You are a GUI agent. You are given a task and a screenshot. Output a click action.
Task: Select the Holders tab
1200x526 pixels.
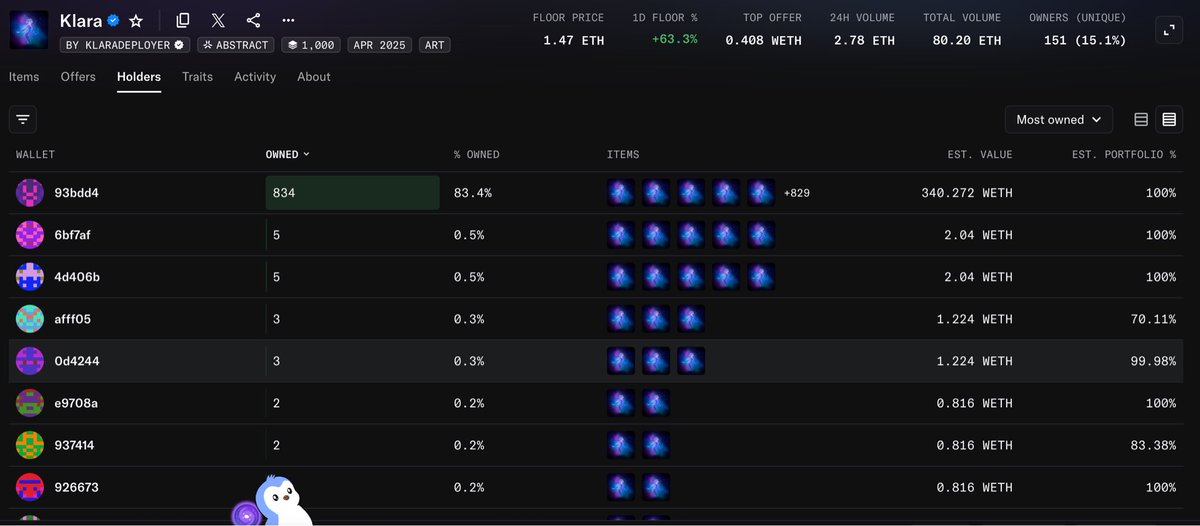point(139,77)
